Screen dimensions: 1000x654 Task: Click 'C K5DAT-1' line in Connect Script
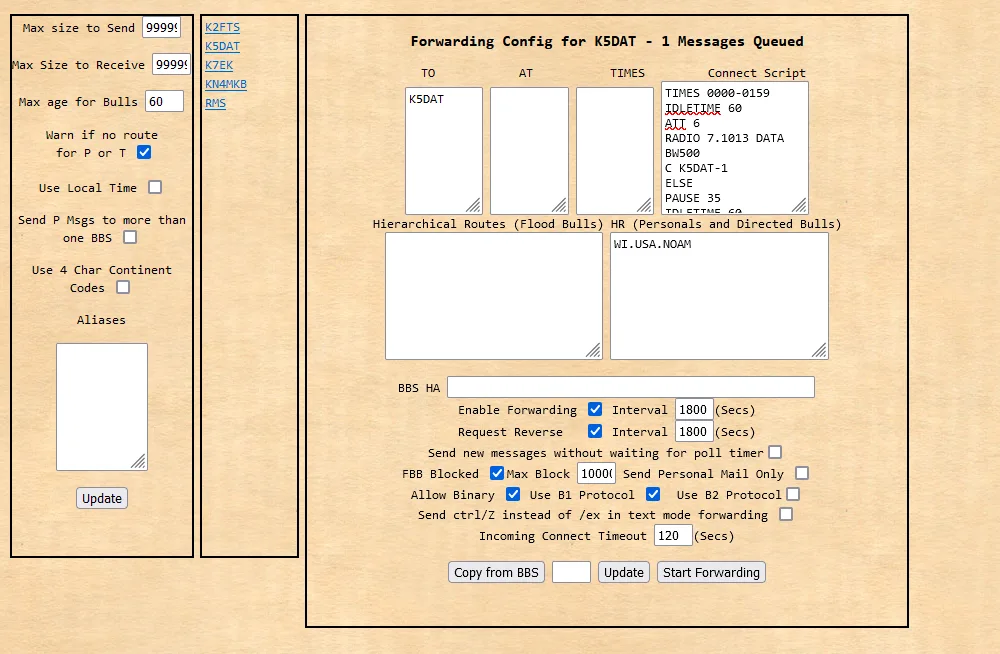point(696,168)
